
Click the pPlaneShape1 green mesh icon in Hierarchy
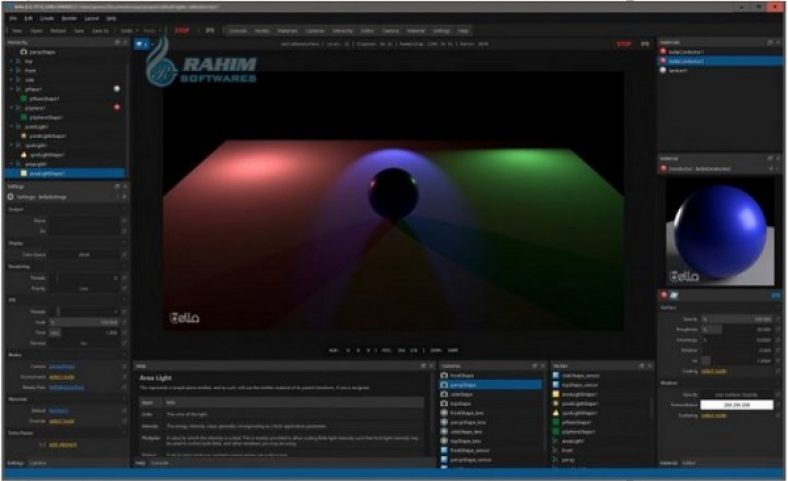point(23,99)
